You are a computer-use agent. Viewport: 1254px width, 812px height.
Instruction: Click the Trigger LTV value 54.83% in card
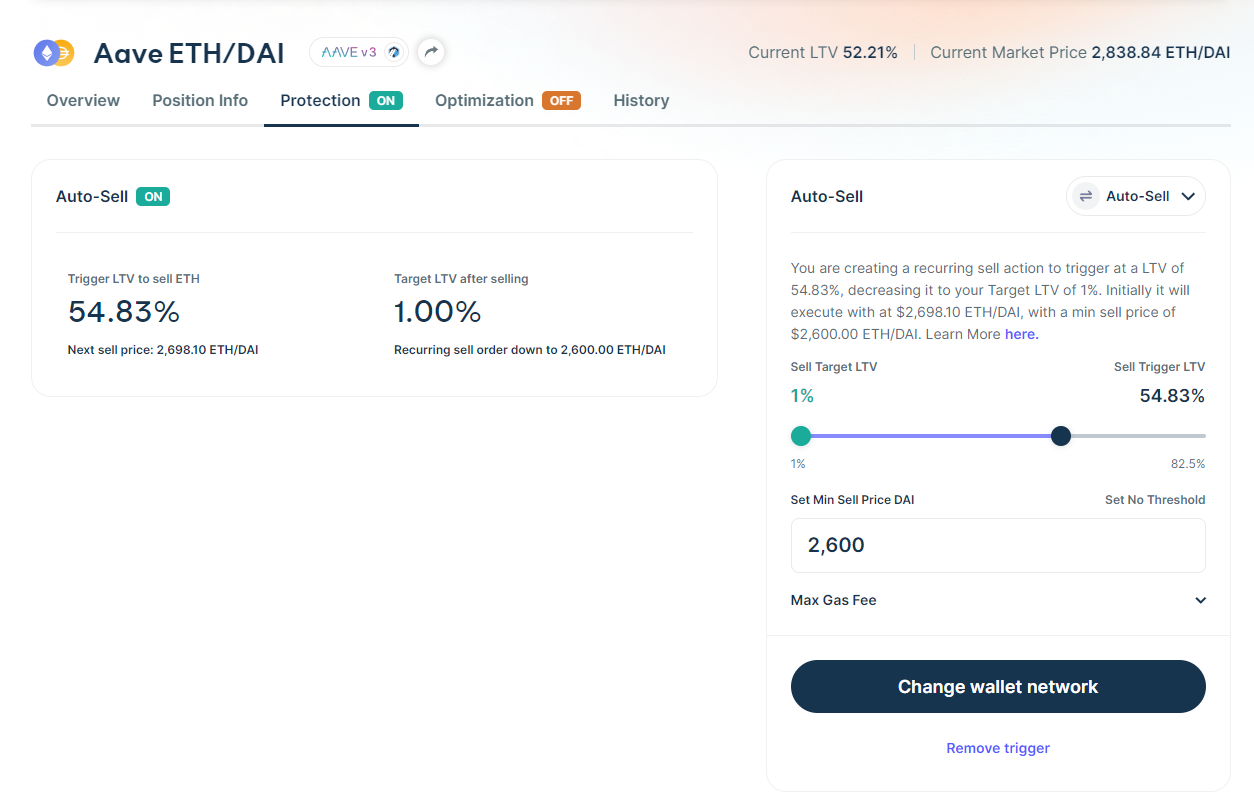[x=124, y=312]
